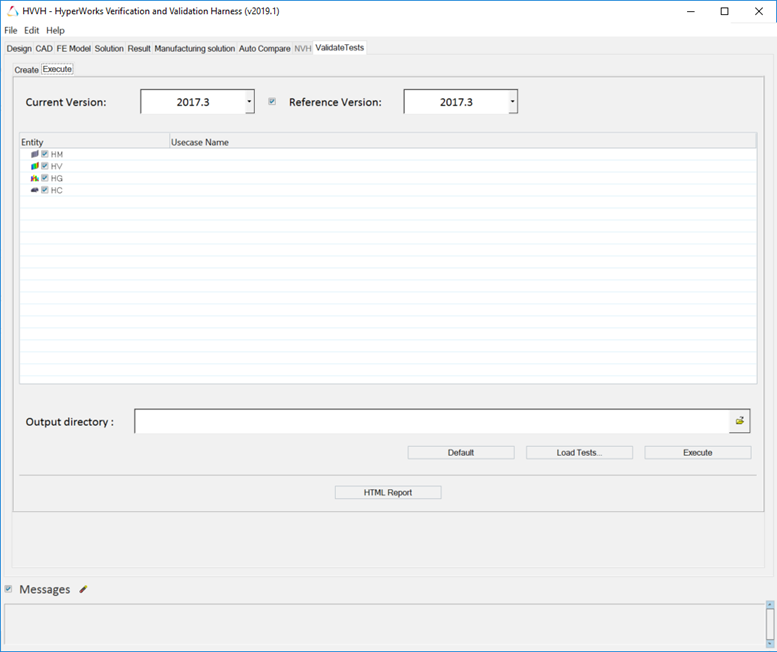Generate the HTML Report
777x652 pixels.
tap(388, 492)
